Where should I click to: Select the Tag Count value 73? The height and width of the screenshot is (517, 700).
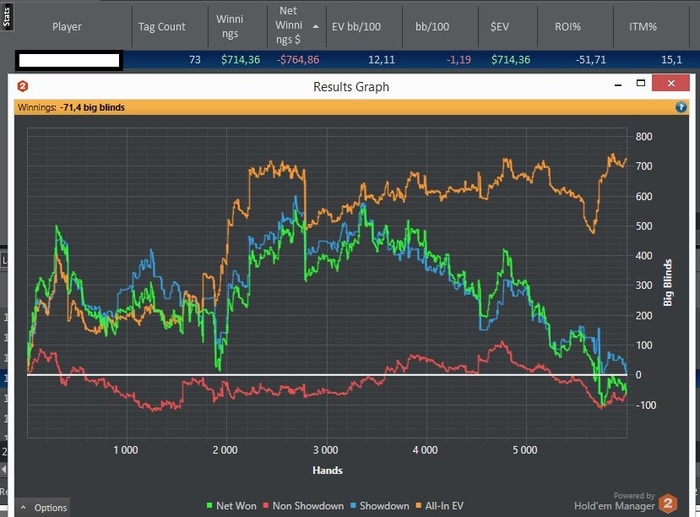coord(195,59)
